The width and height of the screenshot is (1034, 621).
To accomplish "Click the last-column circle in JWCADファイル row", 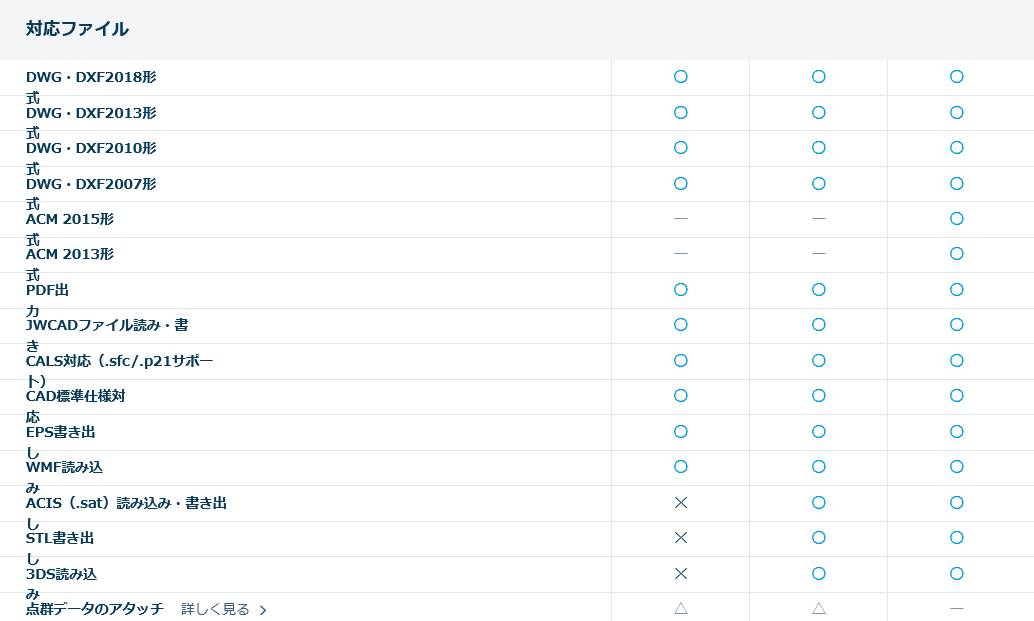I will pyautogui.click(x=957, y=325).
